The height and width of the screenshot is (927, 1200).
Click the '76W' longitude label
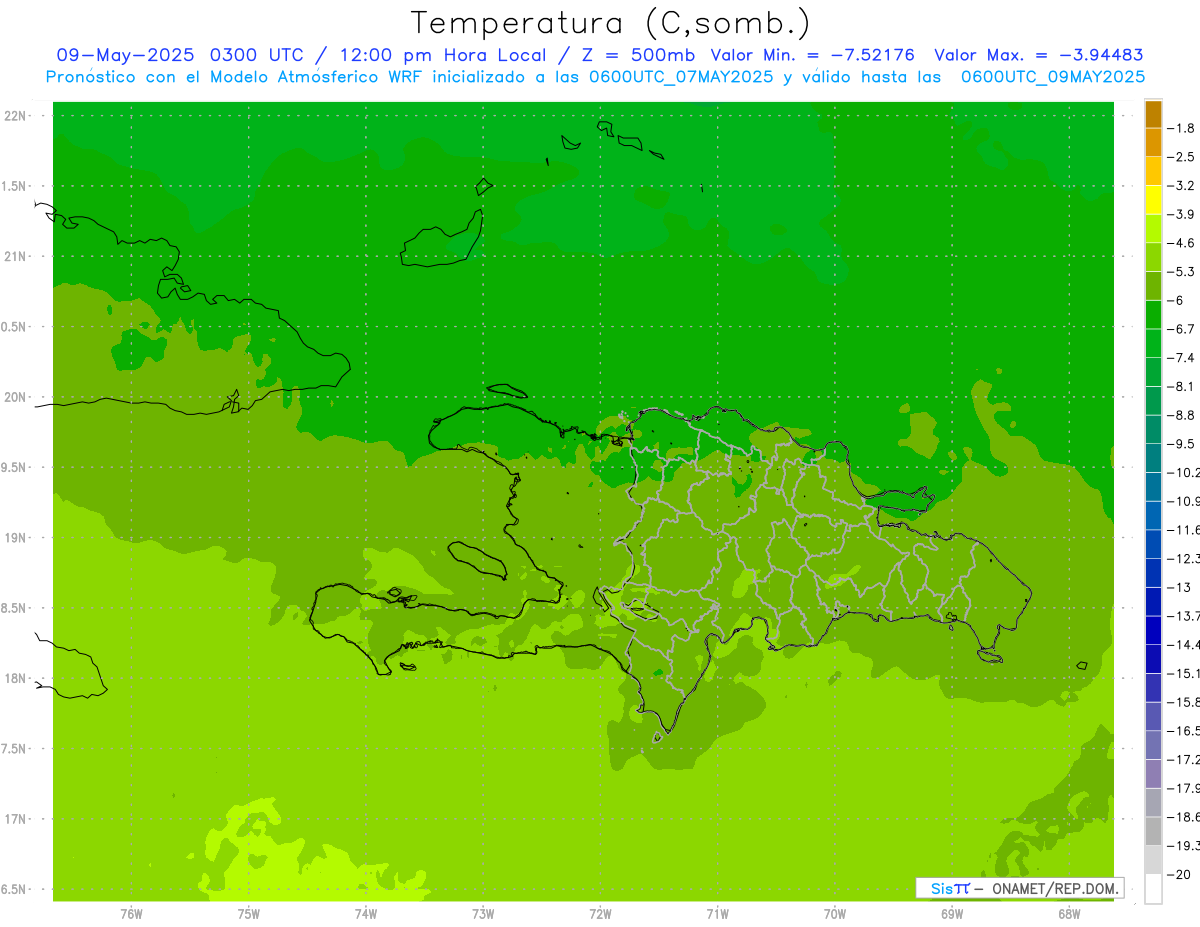[x=131, y=914]
